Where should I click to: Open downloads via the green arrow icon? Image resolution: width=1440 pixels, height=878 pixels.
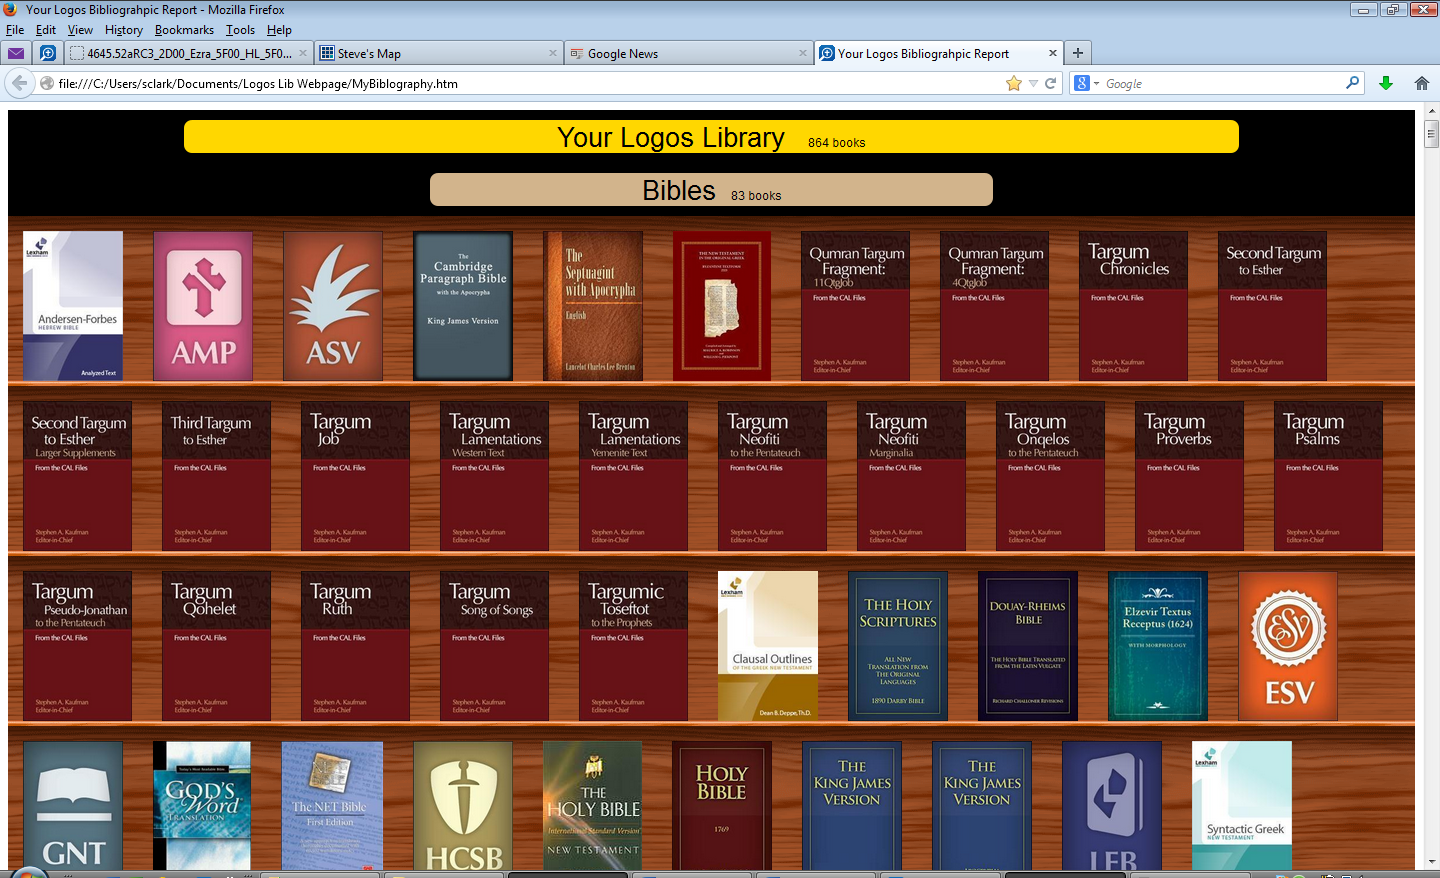[1386, 83]
